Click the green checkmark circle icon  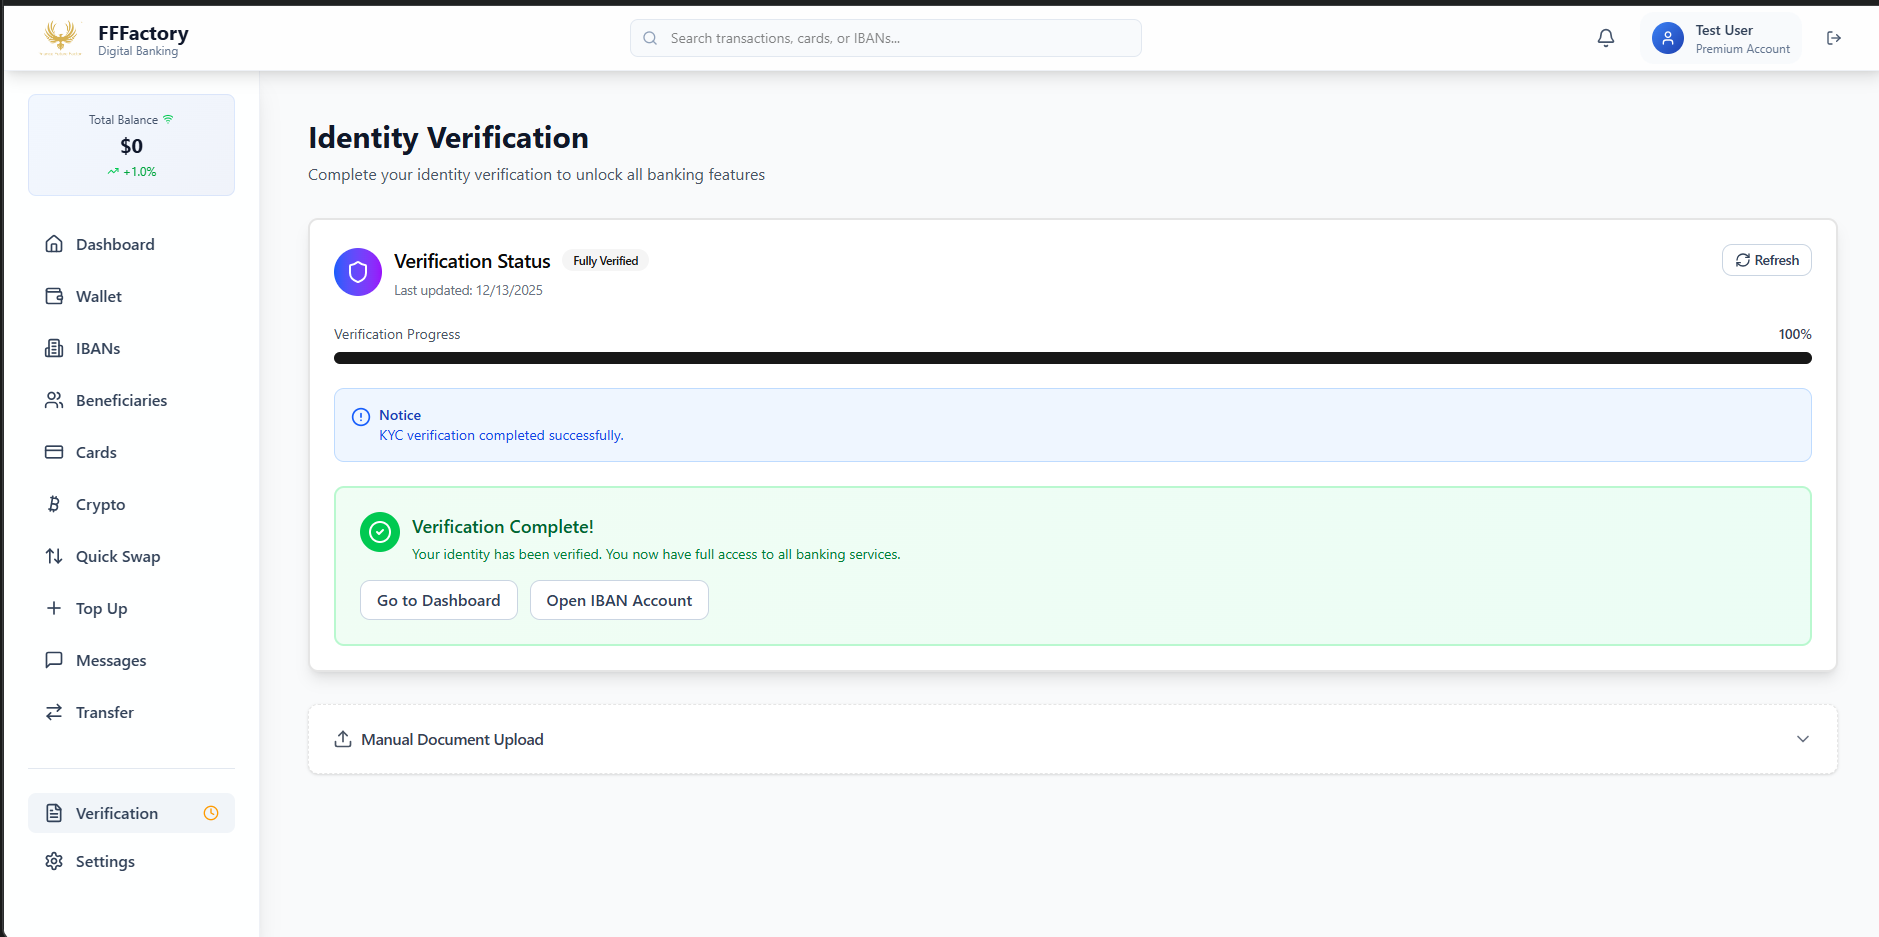point(380,532)
